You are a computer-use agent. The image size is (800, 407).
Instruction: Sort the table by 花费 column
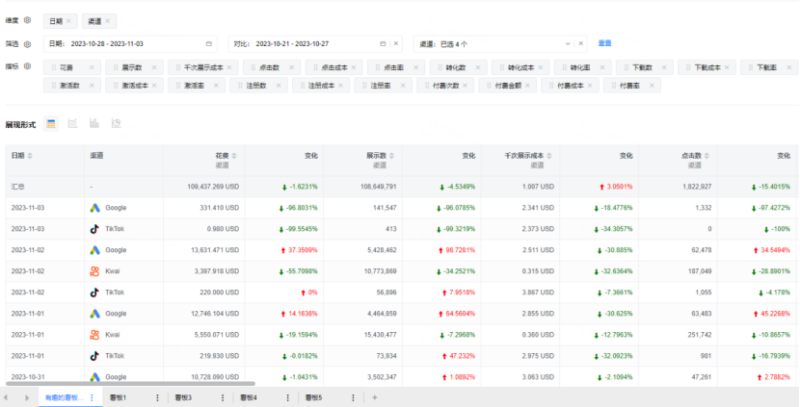[x=234, y=156]
